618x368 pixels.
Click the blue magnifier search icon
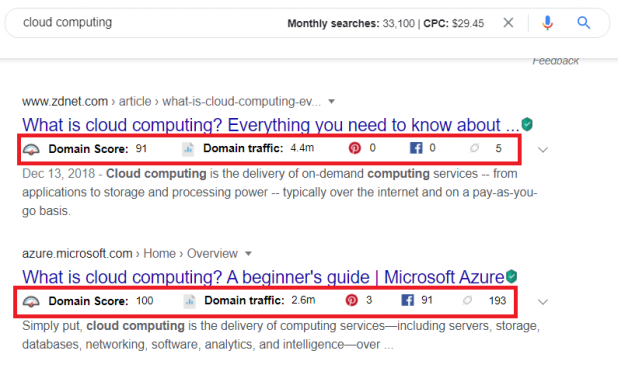(x=584, y=23)
